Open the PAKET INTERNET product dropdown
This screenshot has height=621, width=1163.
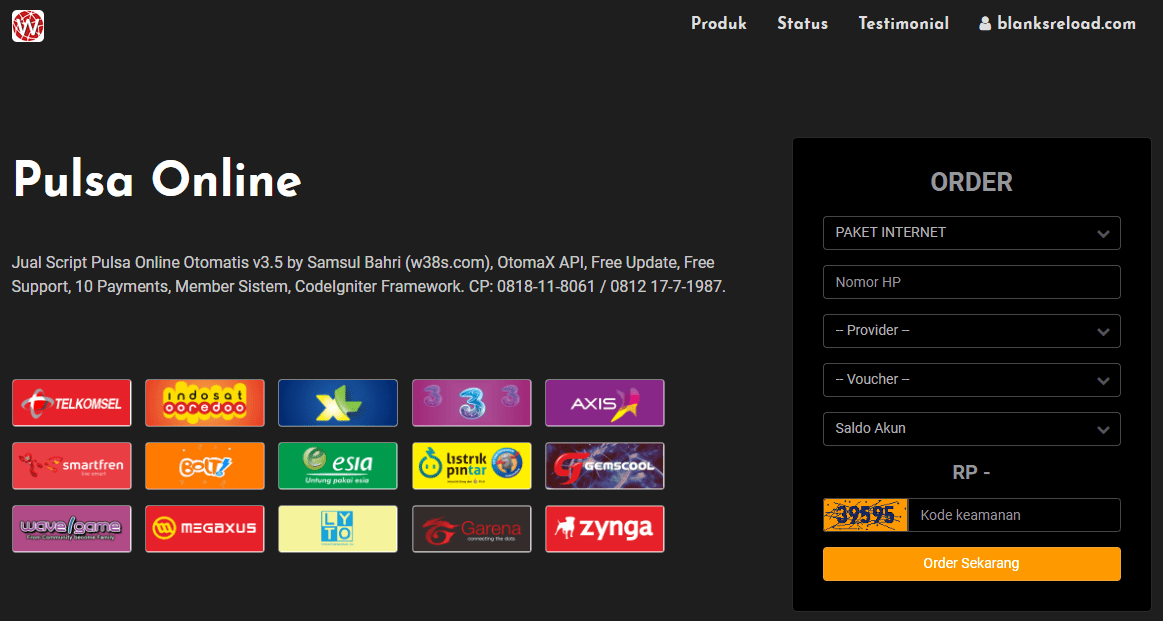[x=972, y=233]
